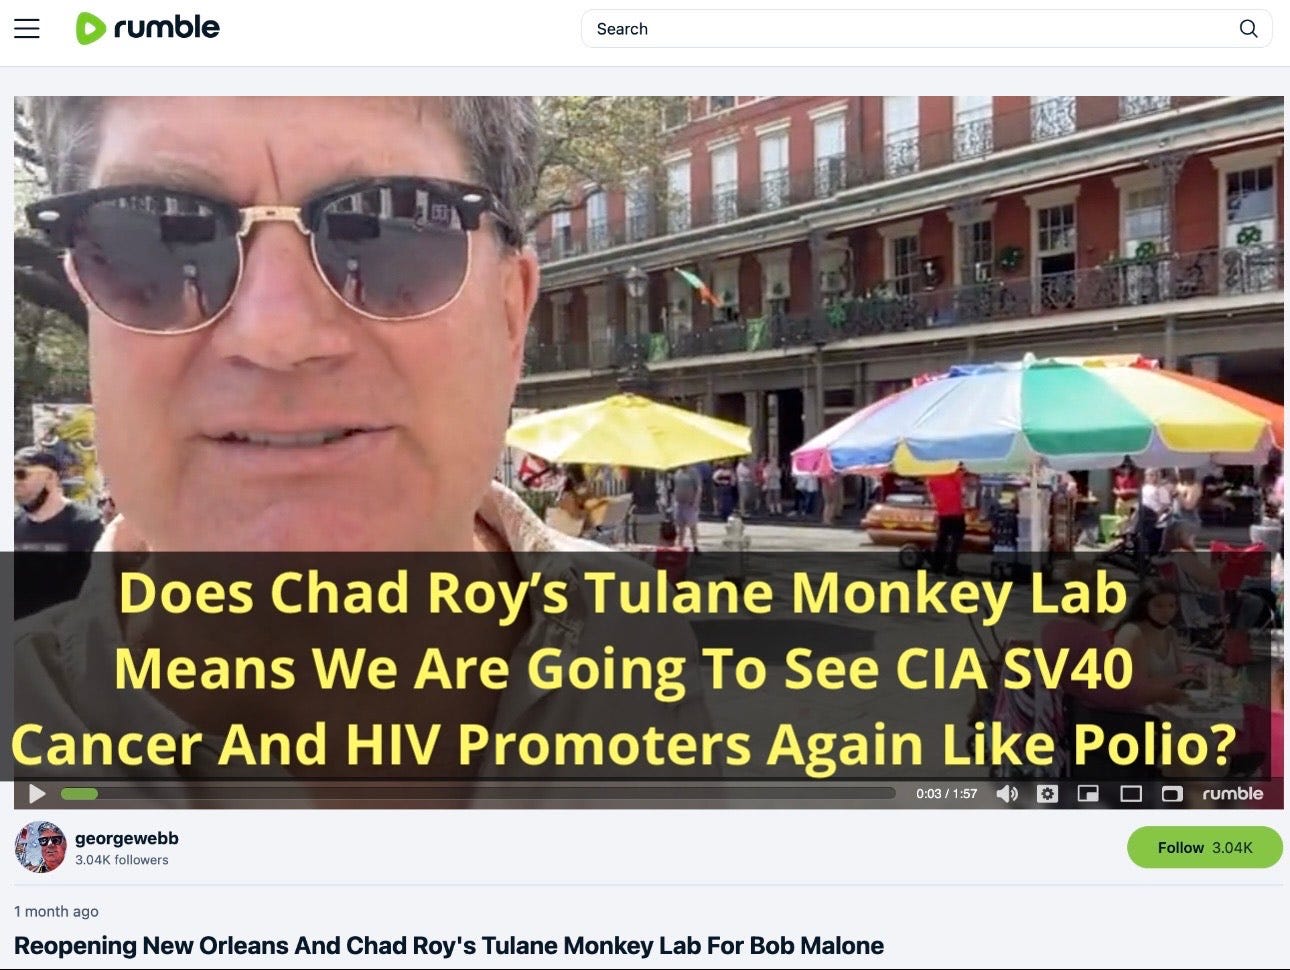Play the video using the play button
Screen dimensions: 1290x970
point(37,794)
